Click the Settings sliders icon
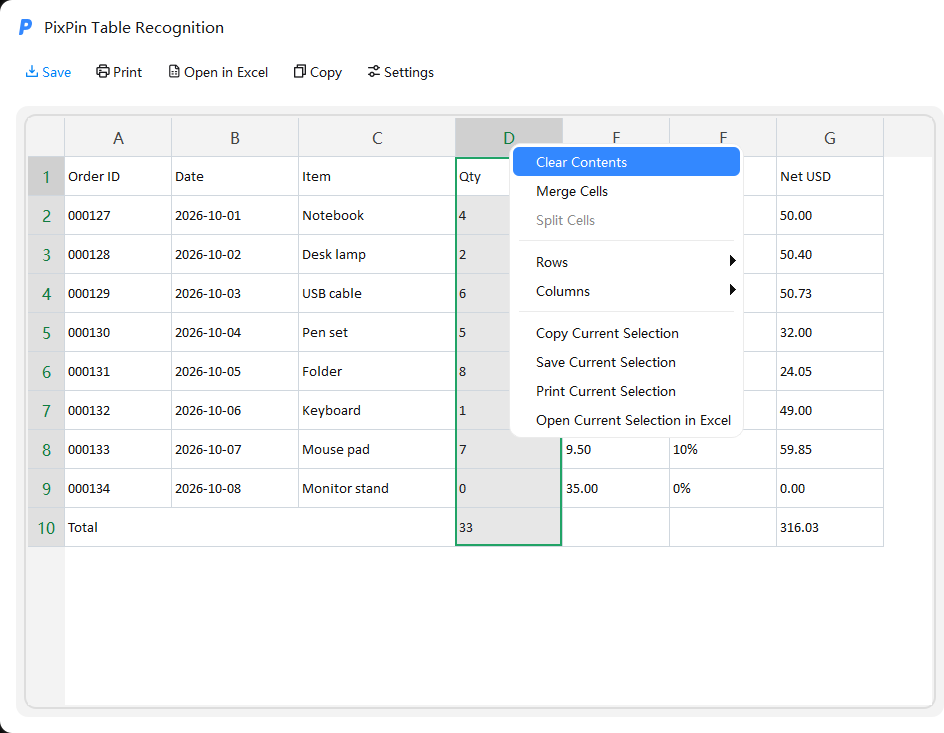944x733 pixels. (x=374, y=72)
